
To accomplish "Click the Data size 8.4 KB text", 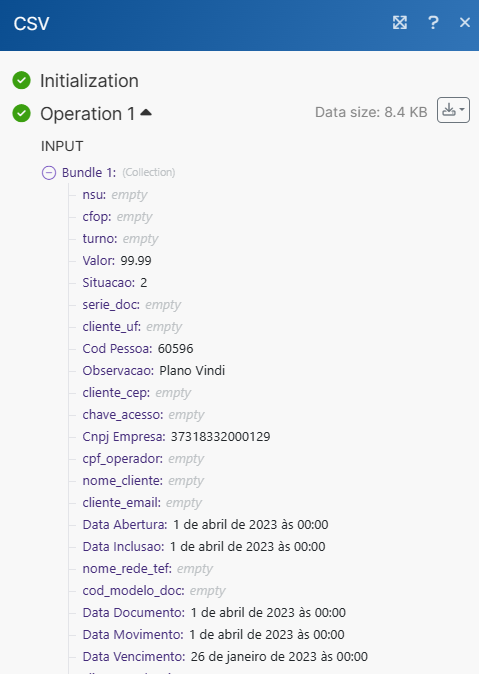I will pos(371,112).
